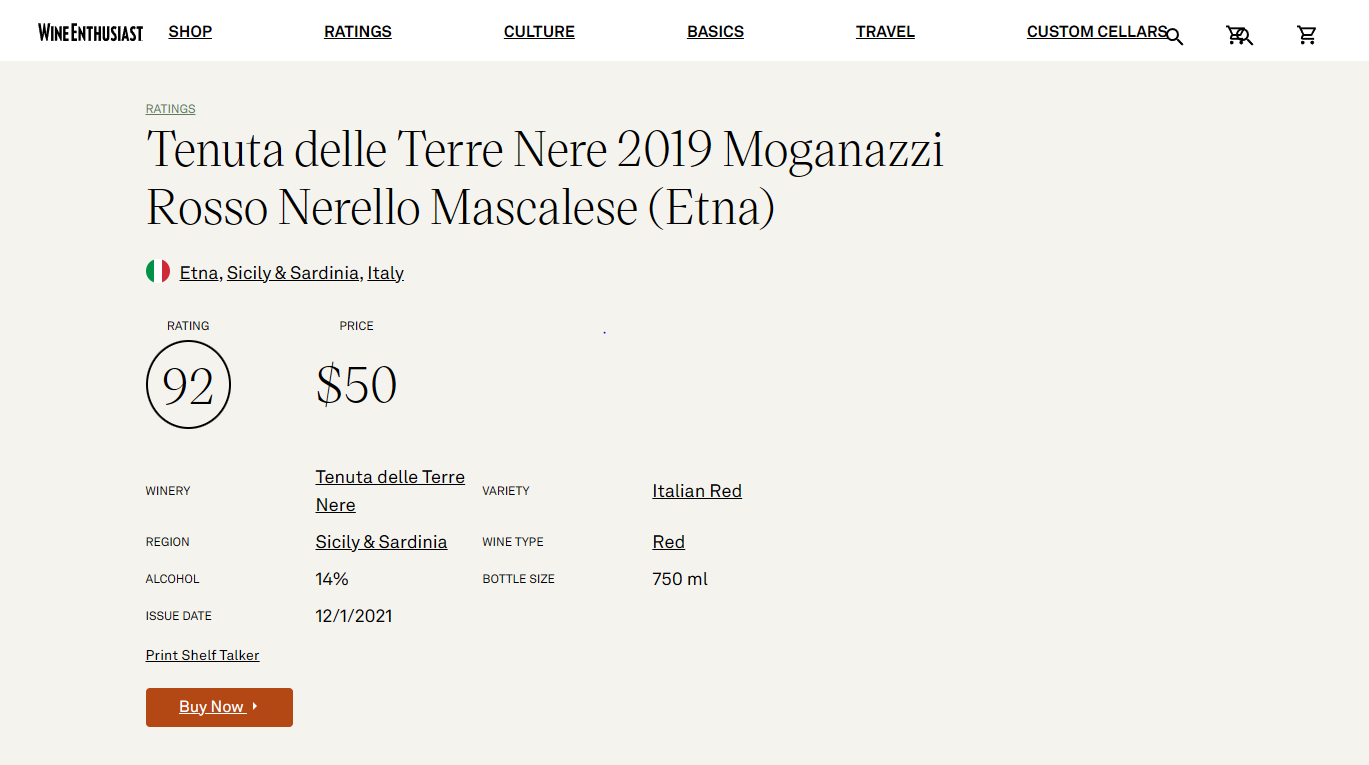Screen dimensions: 1369x765
Task: Click the 92 rating circle
Action: pos(188,385)
